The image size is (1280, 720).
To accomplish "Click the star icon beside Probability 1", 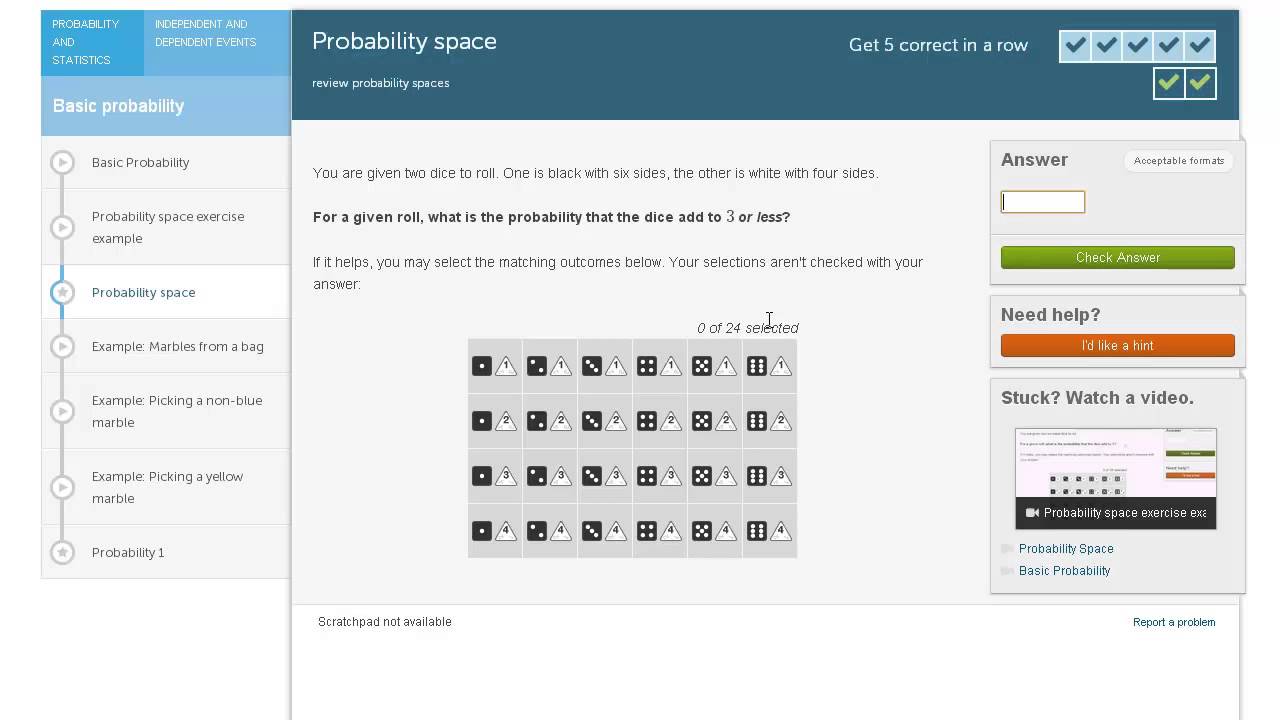I will click(x=63, y=552).
